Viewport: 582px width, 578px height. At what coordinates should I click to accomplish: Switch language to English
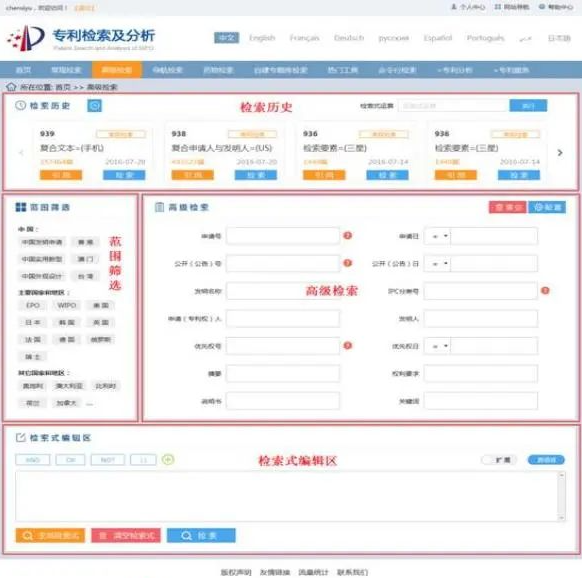coord(262,38)
